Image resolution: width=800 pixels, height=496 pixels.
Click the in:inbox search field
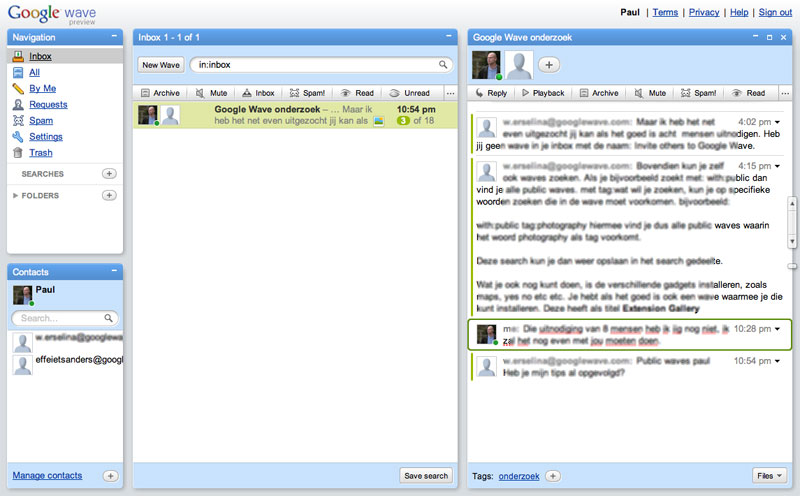click(x=318, y=65)
